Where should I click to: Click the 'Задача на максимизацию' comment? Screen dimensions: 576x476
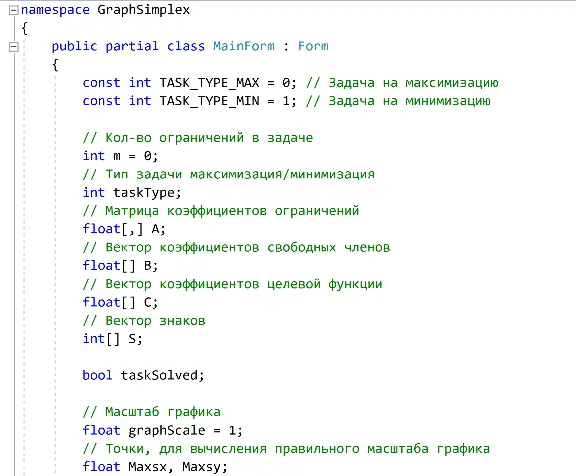click(x=413, y=83)
